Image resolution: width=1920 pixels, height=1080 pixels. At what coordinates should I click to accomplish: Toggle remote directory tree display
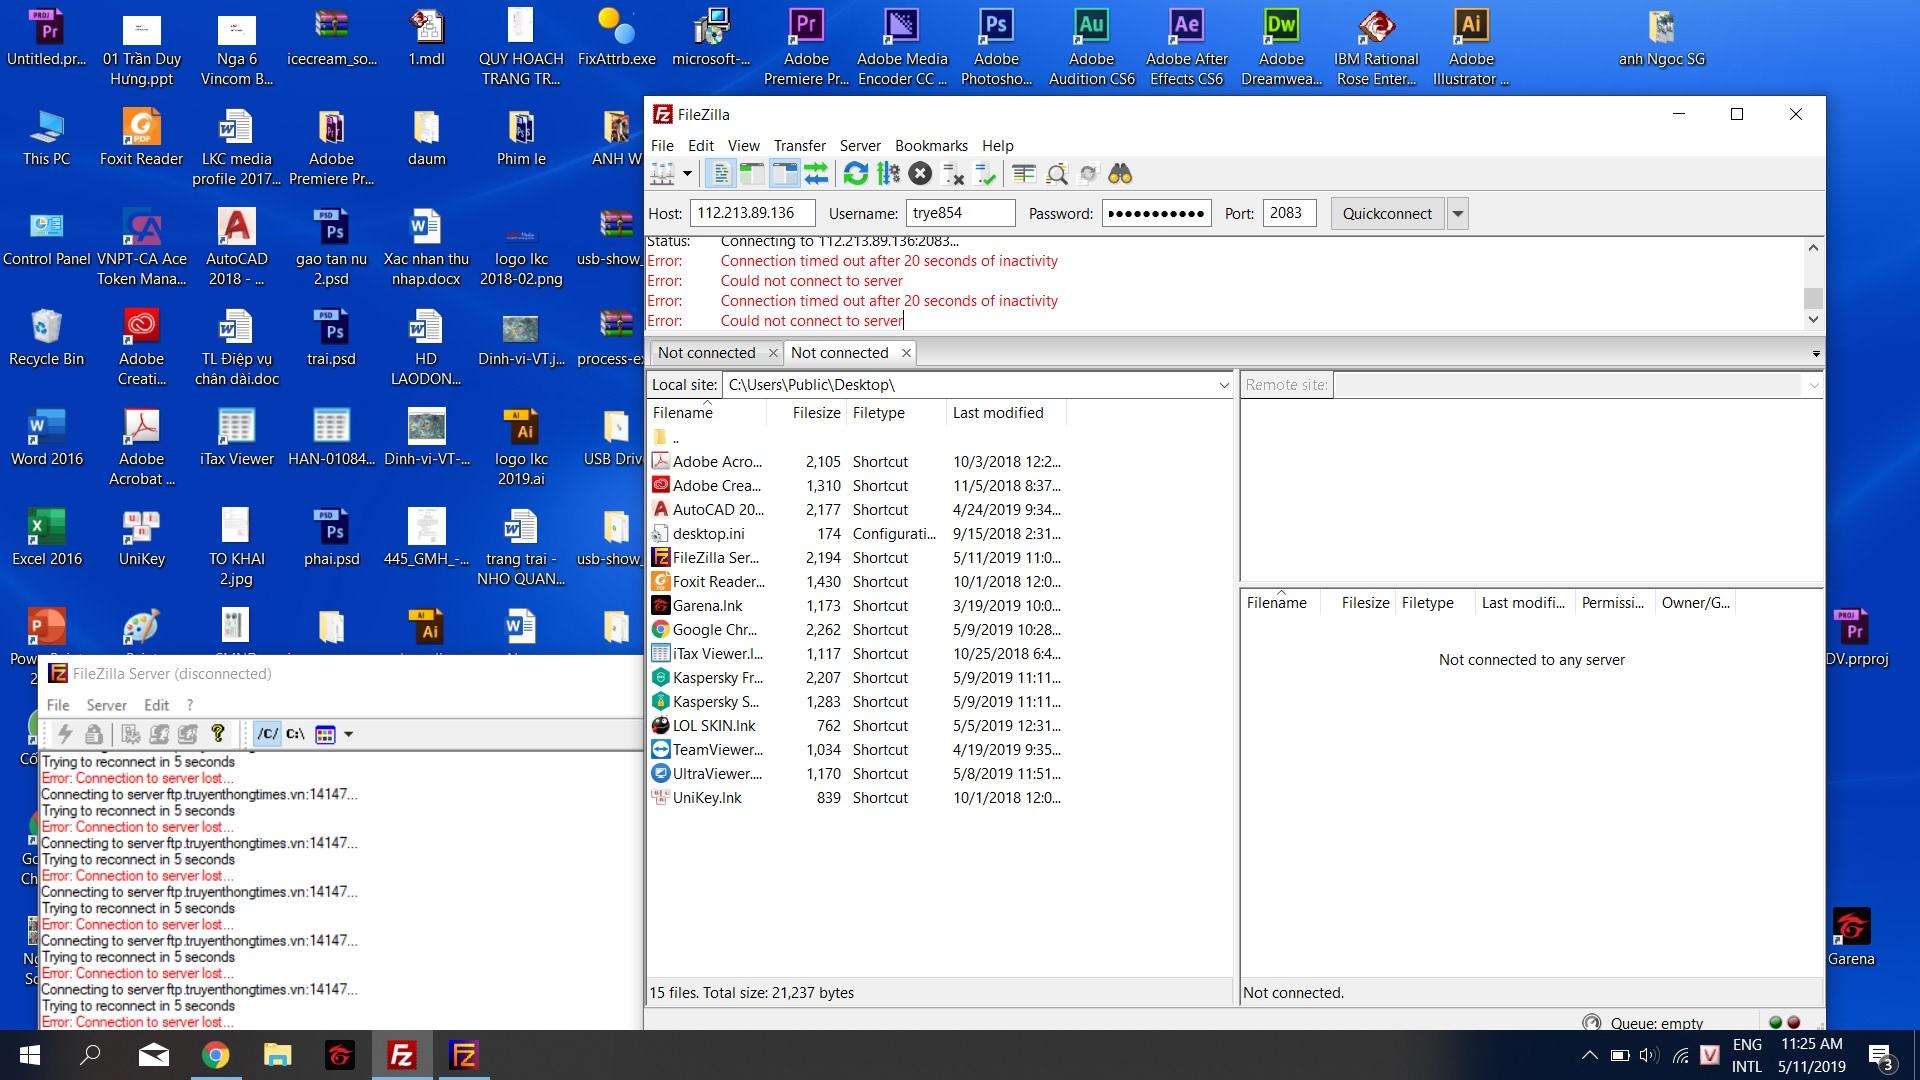(x=785, y=174)
